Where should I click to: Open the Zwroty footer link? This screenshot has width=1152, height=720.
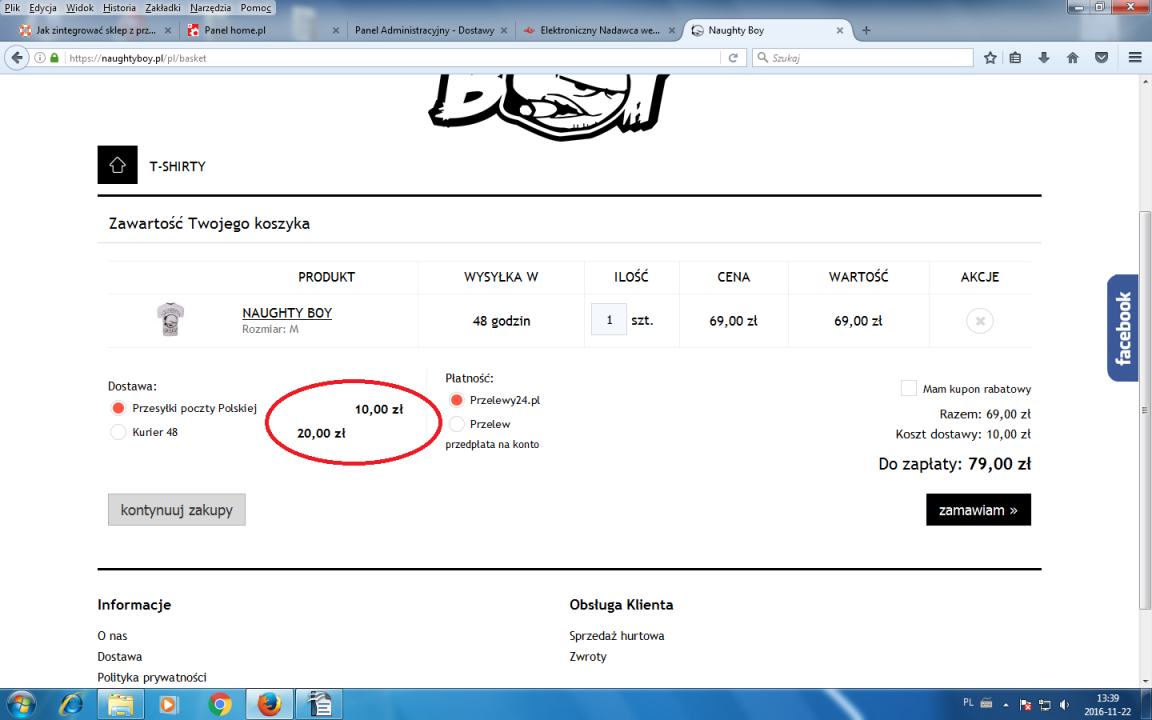click(x=588, y=656)
